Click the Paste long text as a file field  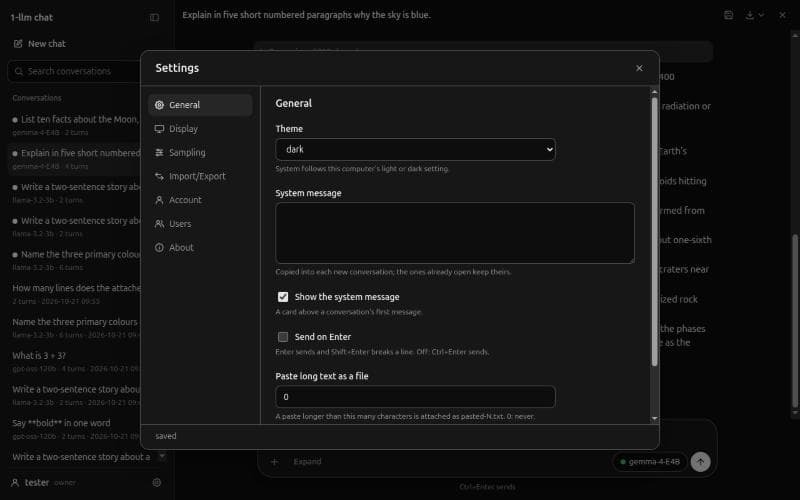pyautogui.click(x=415, y=396)
